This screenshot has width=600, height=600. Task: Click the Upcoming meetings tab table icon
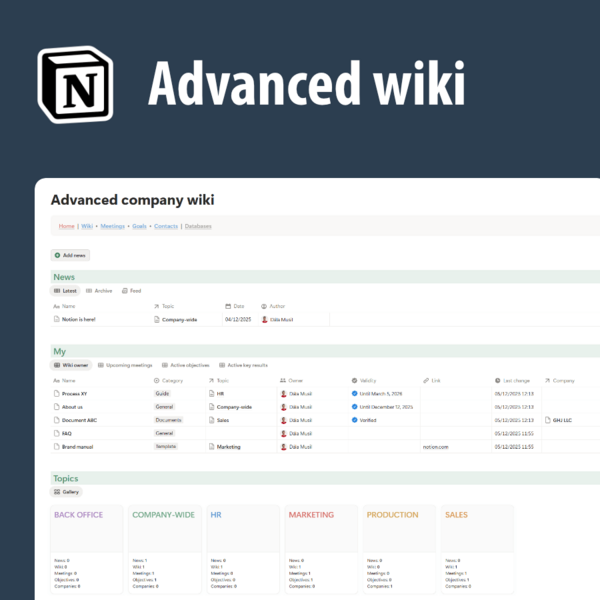point(101,365)
